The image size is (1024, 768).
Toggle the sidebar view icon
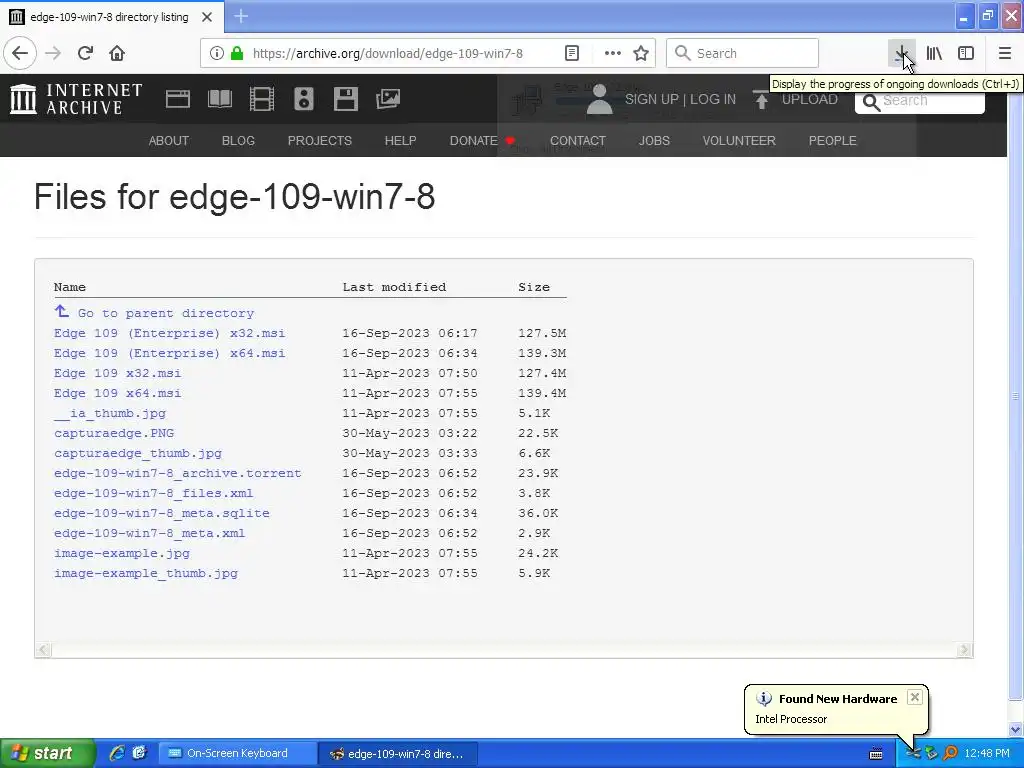[x=966, y=53]
